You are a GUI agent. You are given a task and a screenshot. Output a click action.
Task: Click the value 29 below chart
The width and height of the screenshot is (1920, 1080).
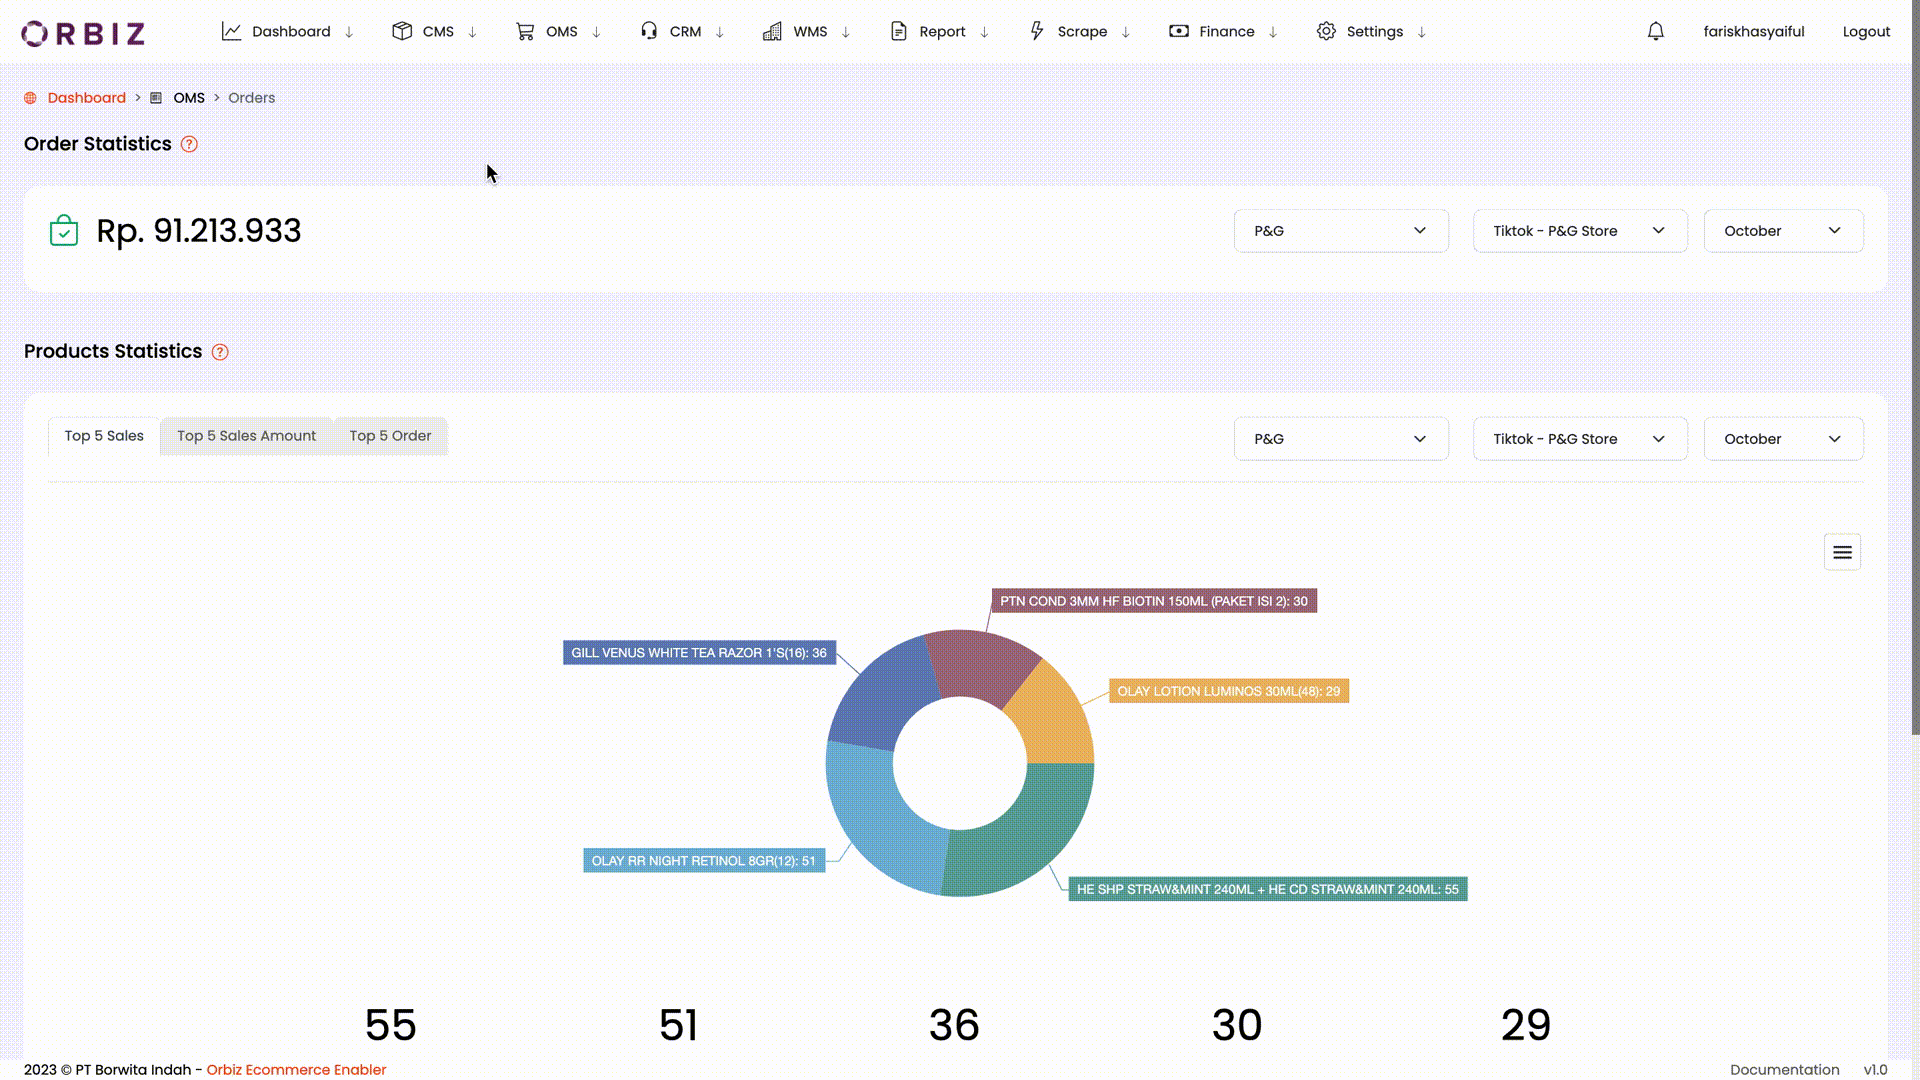pos(1526,1025)
